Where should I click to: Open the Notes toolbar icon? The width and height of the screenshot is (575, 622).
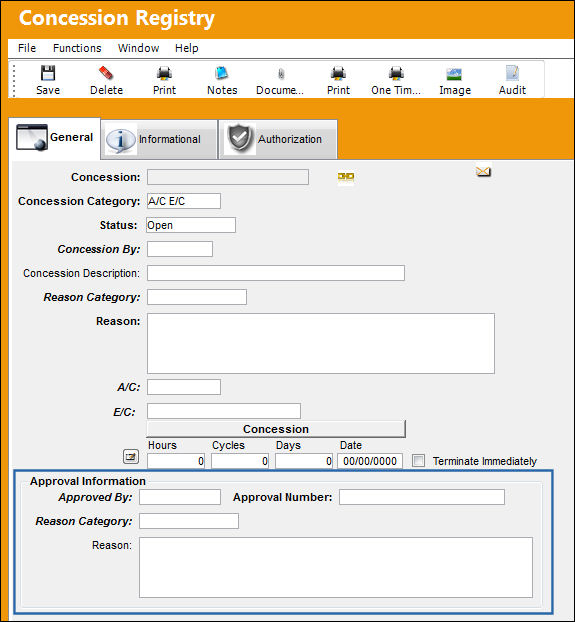tap(222, 73)
